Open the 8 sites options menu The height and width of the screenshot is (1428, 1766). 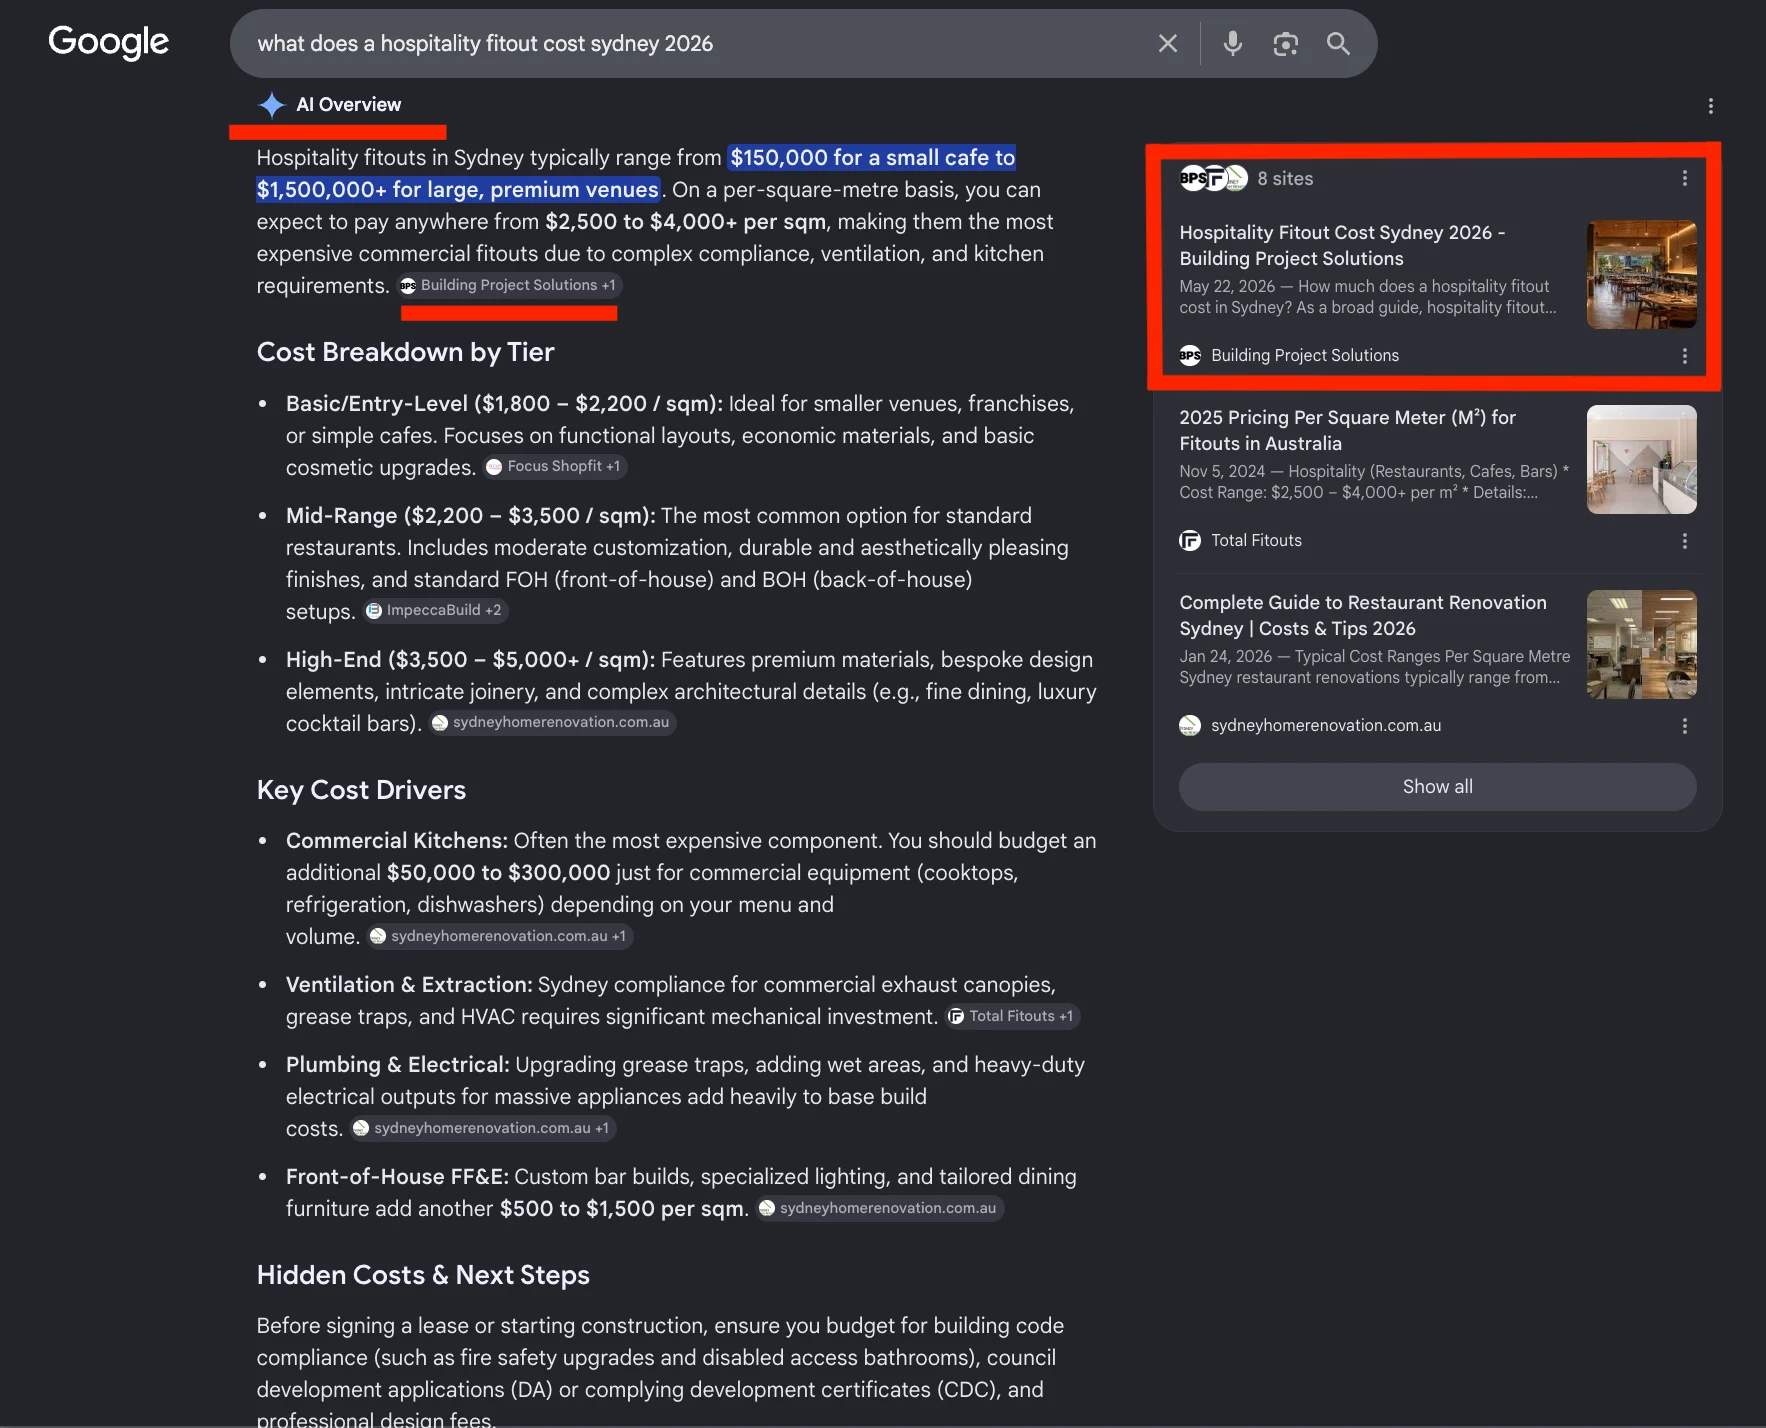1685,178
